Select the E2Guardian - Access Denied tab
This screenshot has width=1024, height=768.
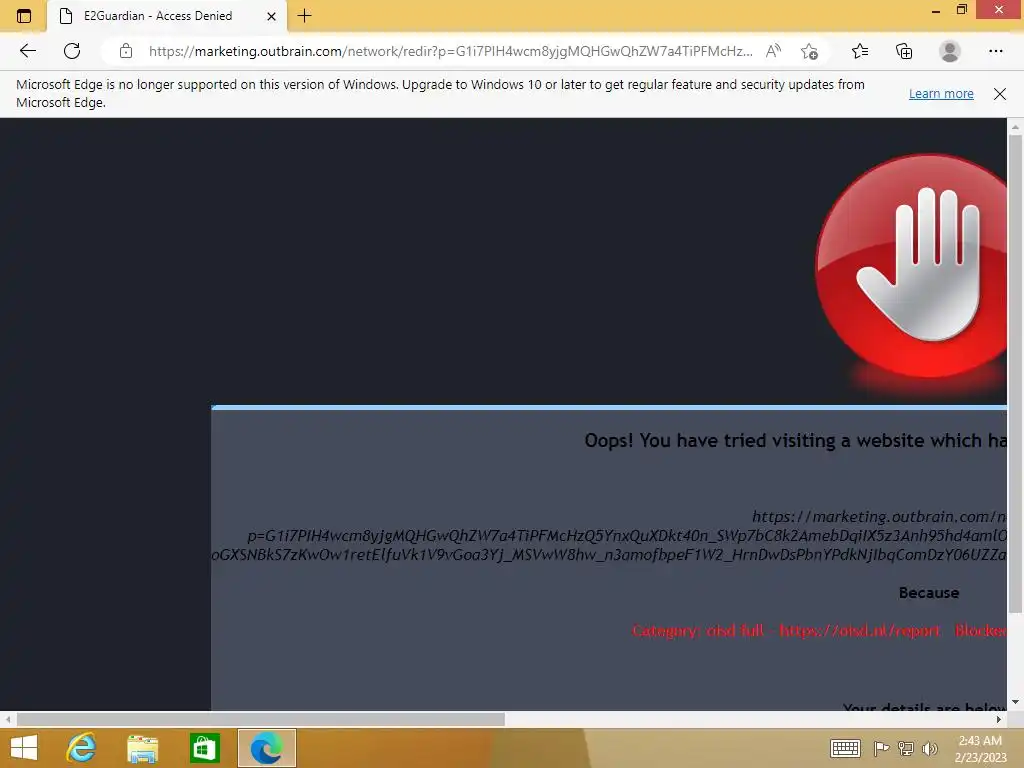(x=167, y=16)
